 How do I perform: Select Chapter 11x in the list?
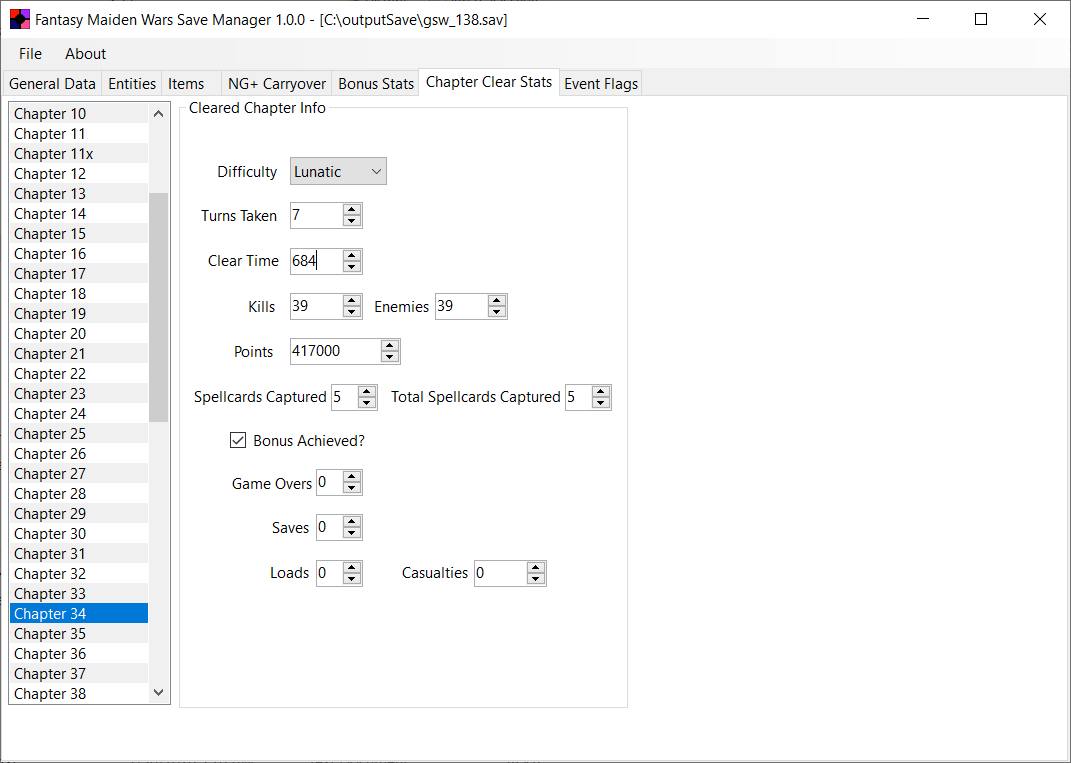pyautogui.click(x=79, y=154)
